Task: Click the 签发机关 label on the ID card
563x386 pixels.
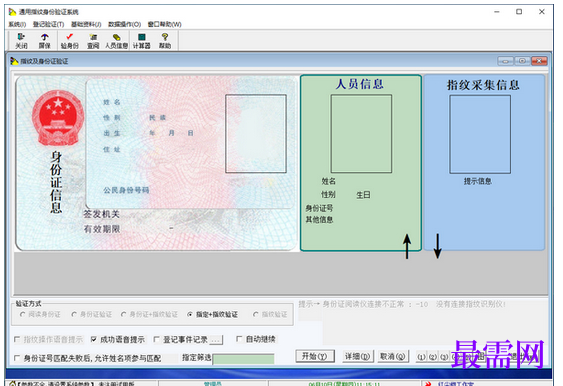Action: [x=101, y=214]
